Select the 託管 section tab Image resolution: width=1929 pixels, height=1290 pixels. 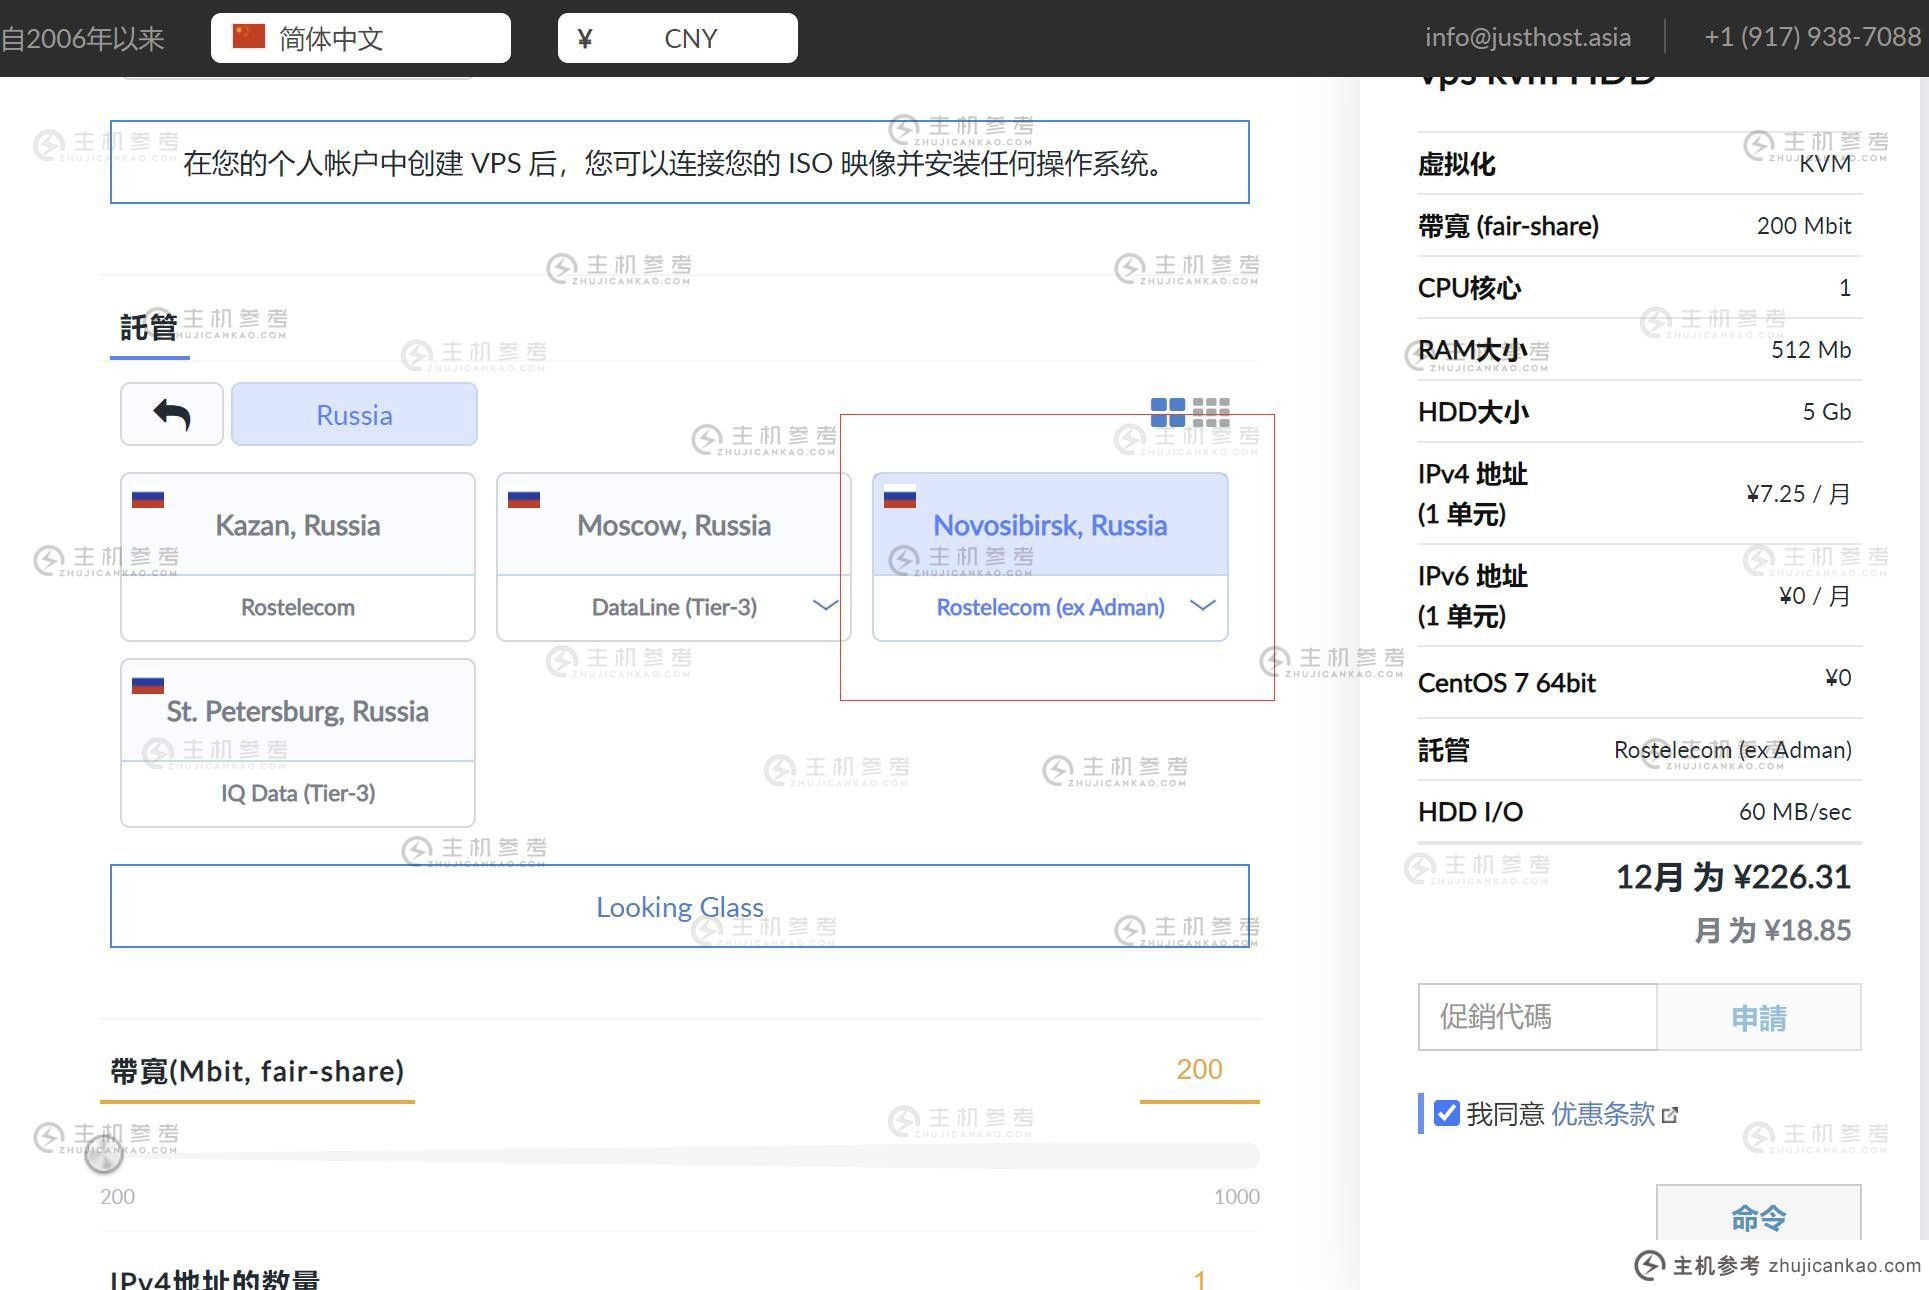149,327
